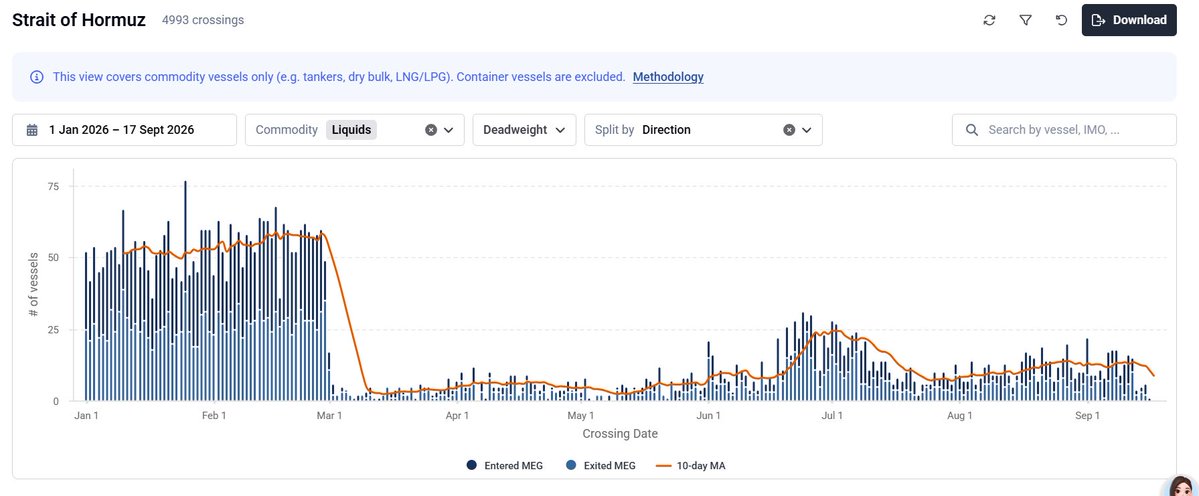Click the Download button

pyautogui.click(x=1129, y=21)
